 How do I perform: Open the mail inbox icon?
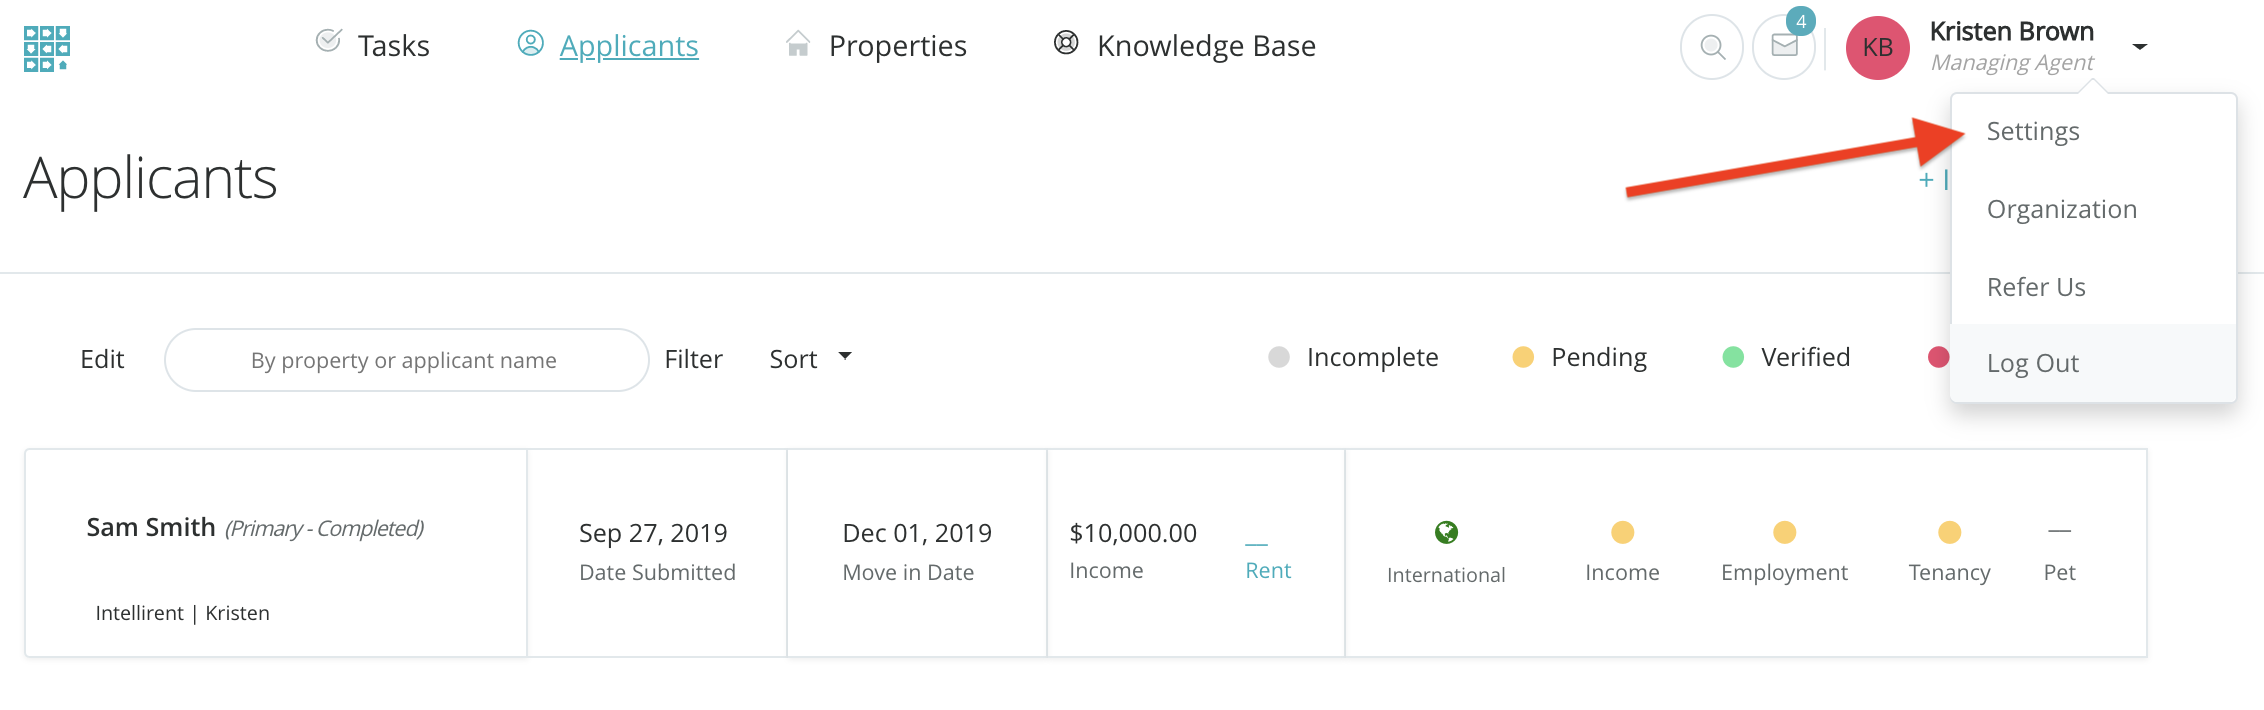(1784, 46)
